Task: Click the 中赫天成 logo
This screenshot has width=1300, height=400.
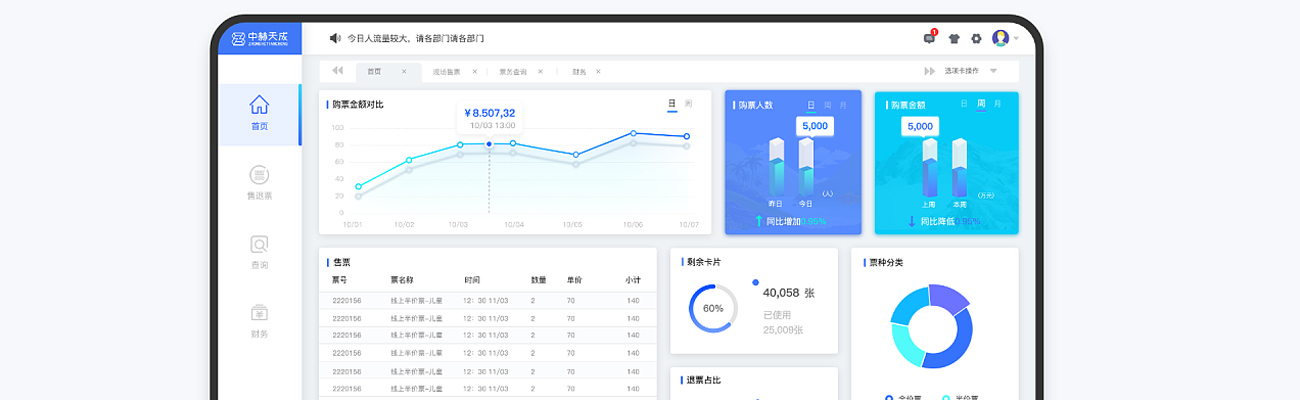Action: [x=259, y=38]
